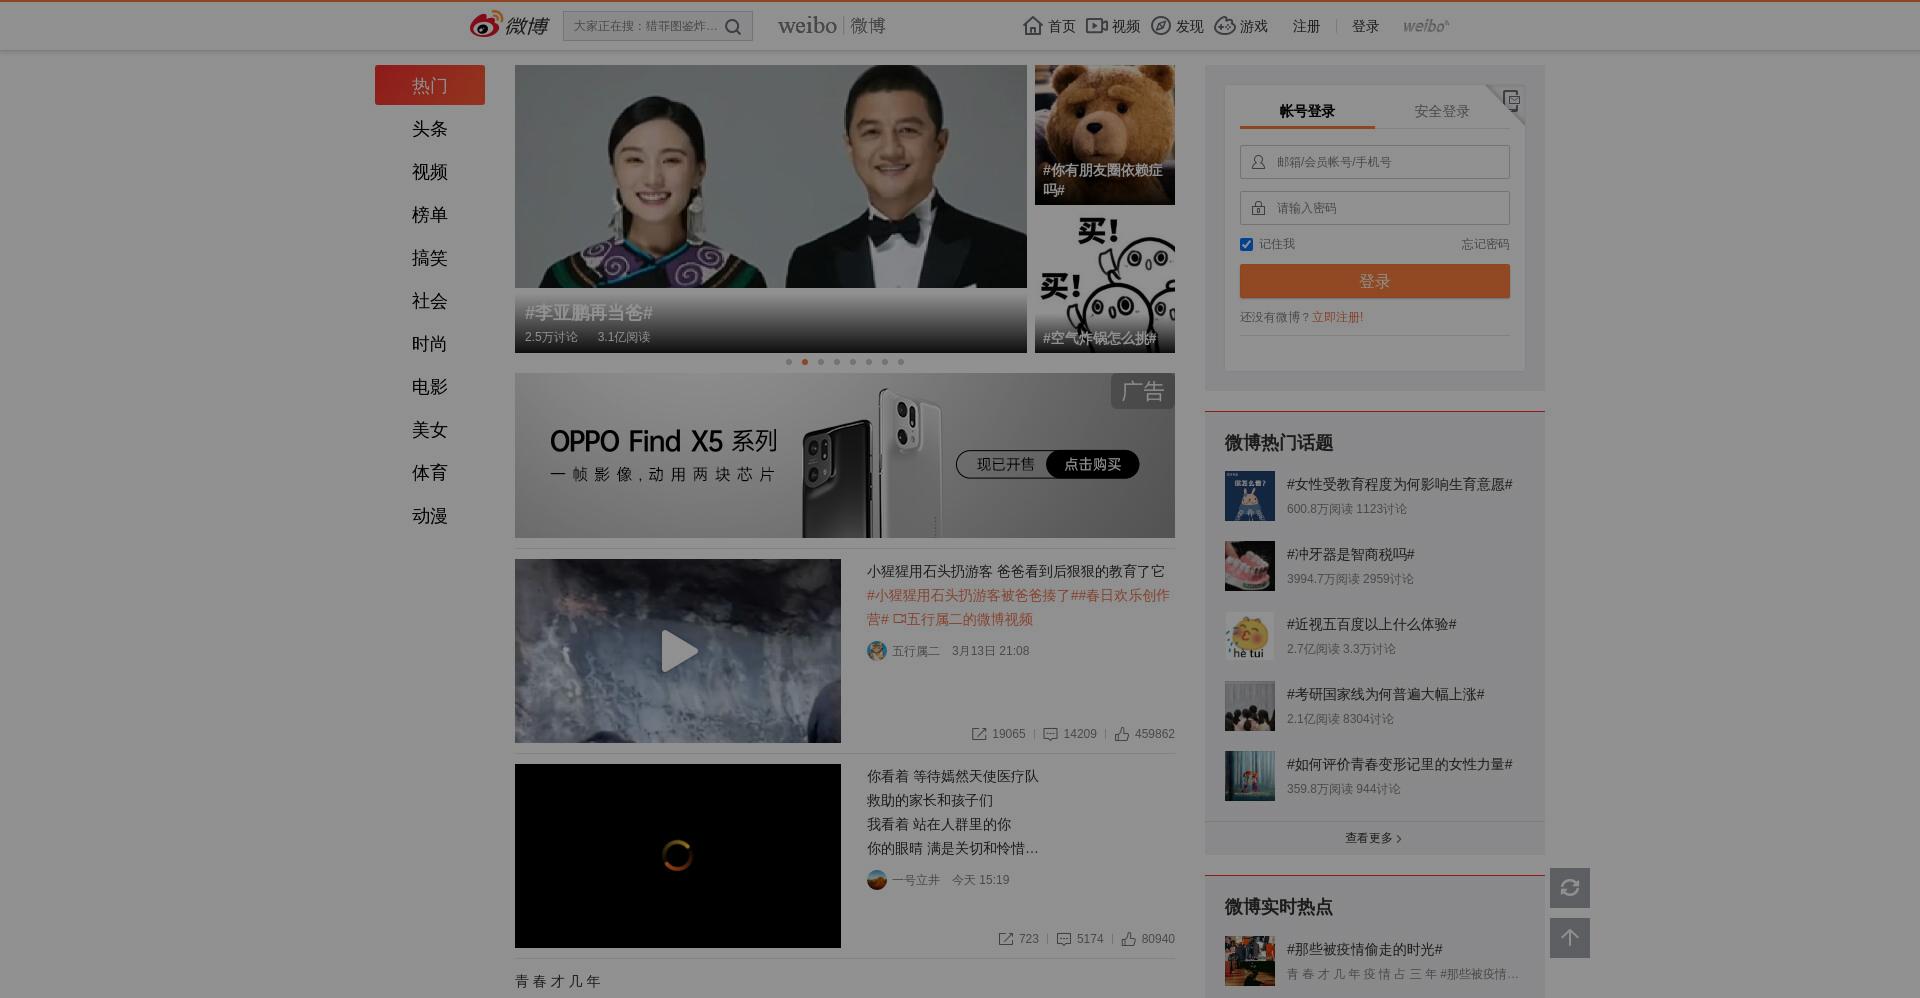Open 首页 home icon in top nav

click(1033, 26)
